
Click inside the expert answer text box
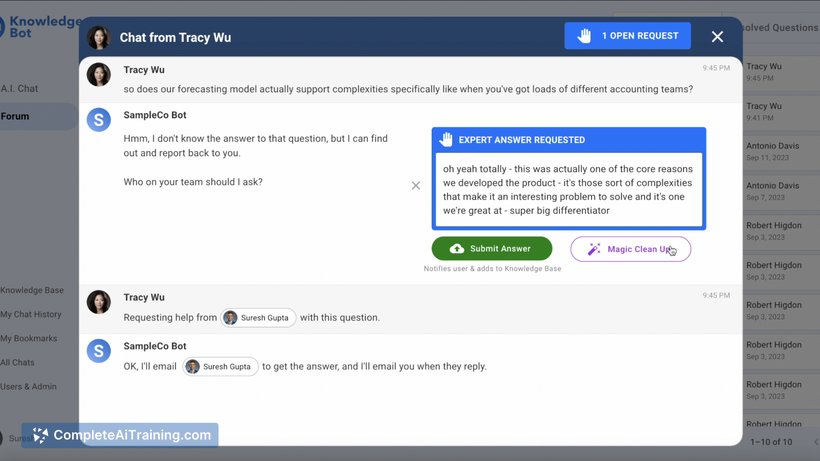[568, 190]
